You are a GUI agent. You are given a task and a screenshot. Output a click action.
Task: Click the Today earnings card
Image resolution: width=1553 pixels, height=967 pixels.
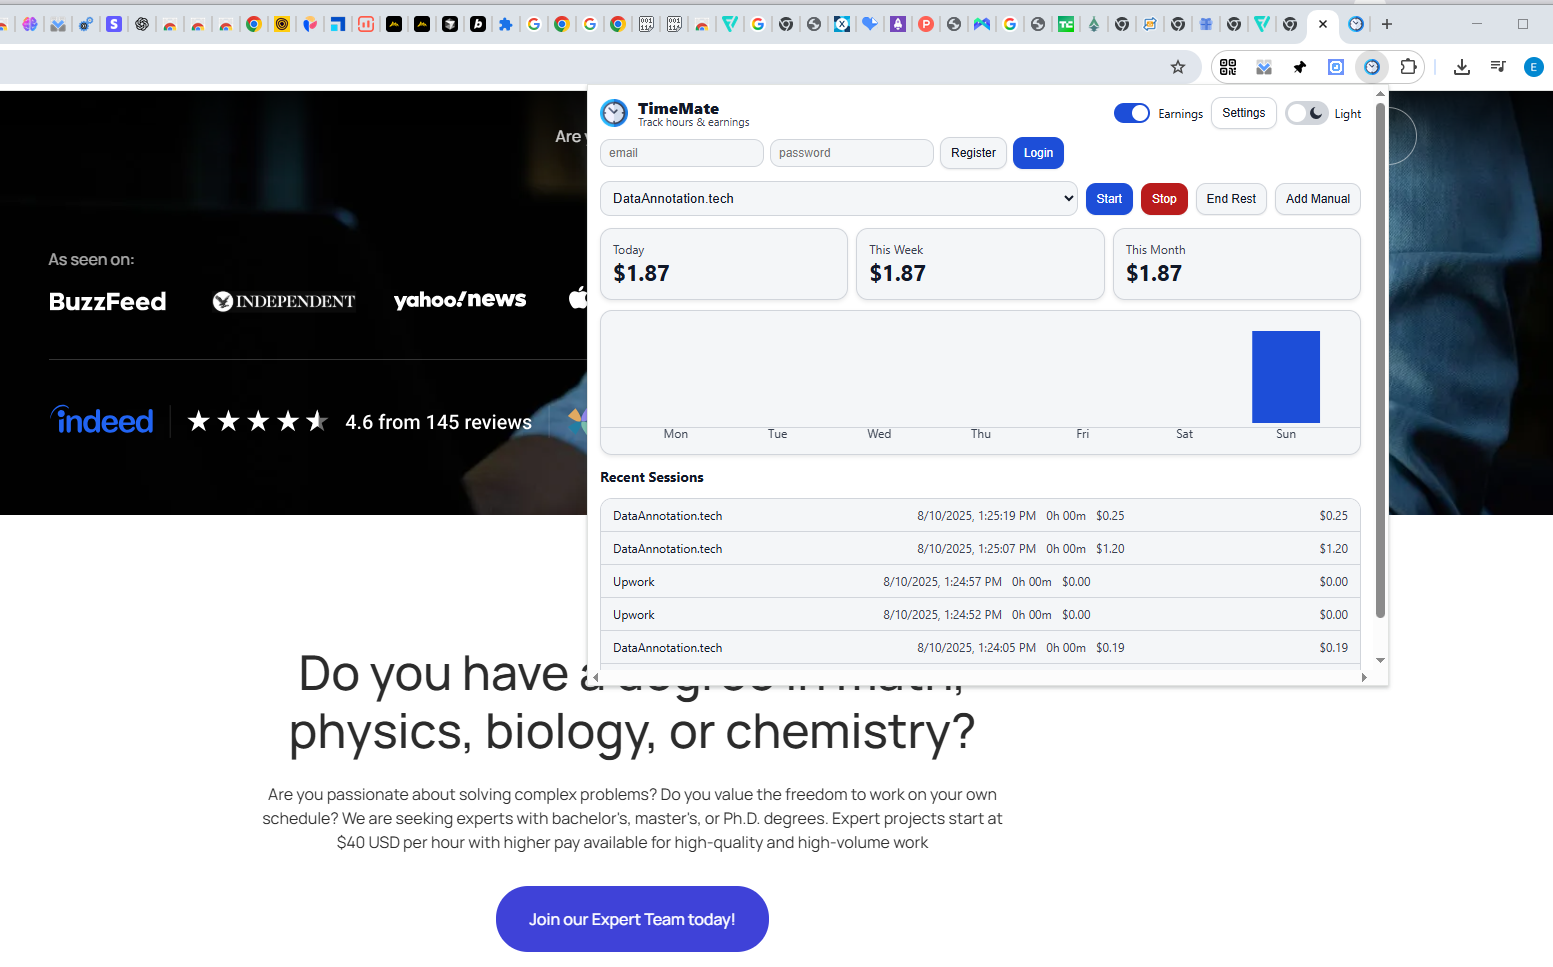click(x=724, y=264)
